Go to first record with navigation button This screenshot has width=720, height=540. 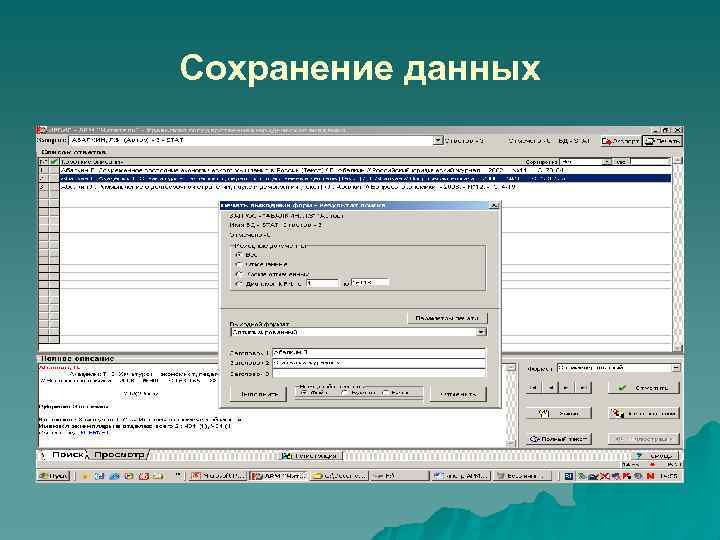[x=533, y=388]
